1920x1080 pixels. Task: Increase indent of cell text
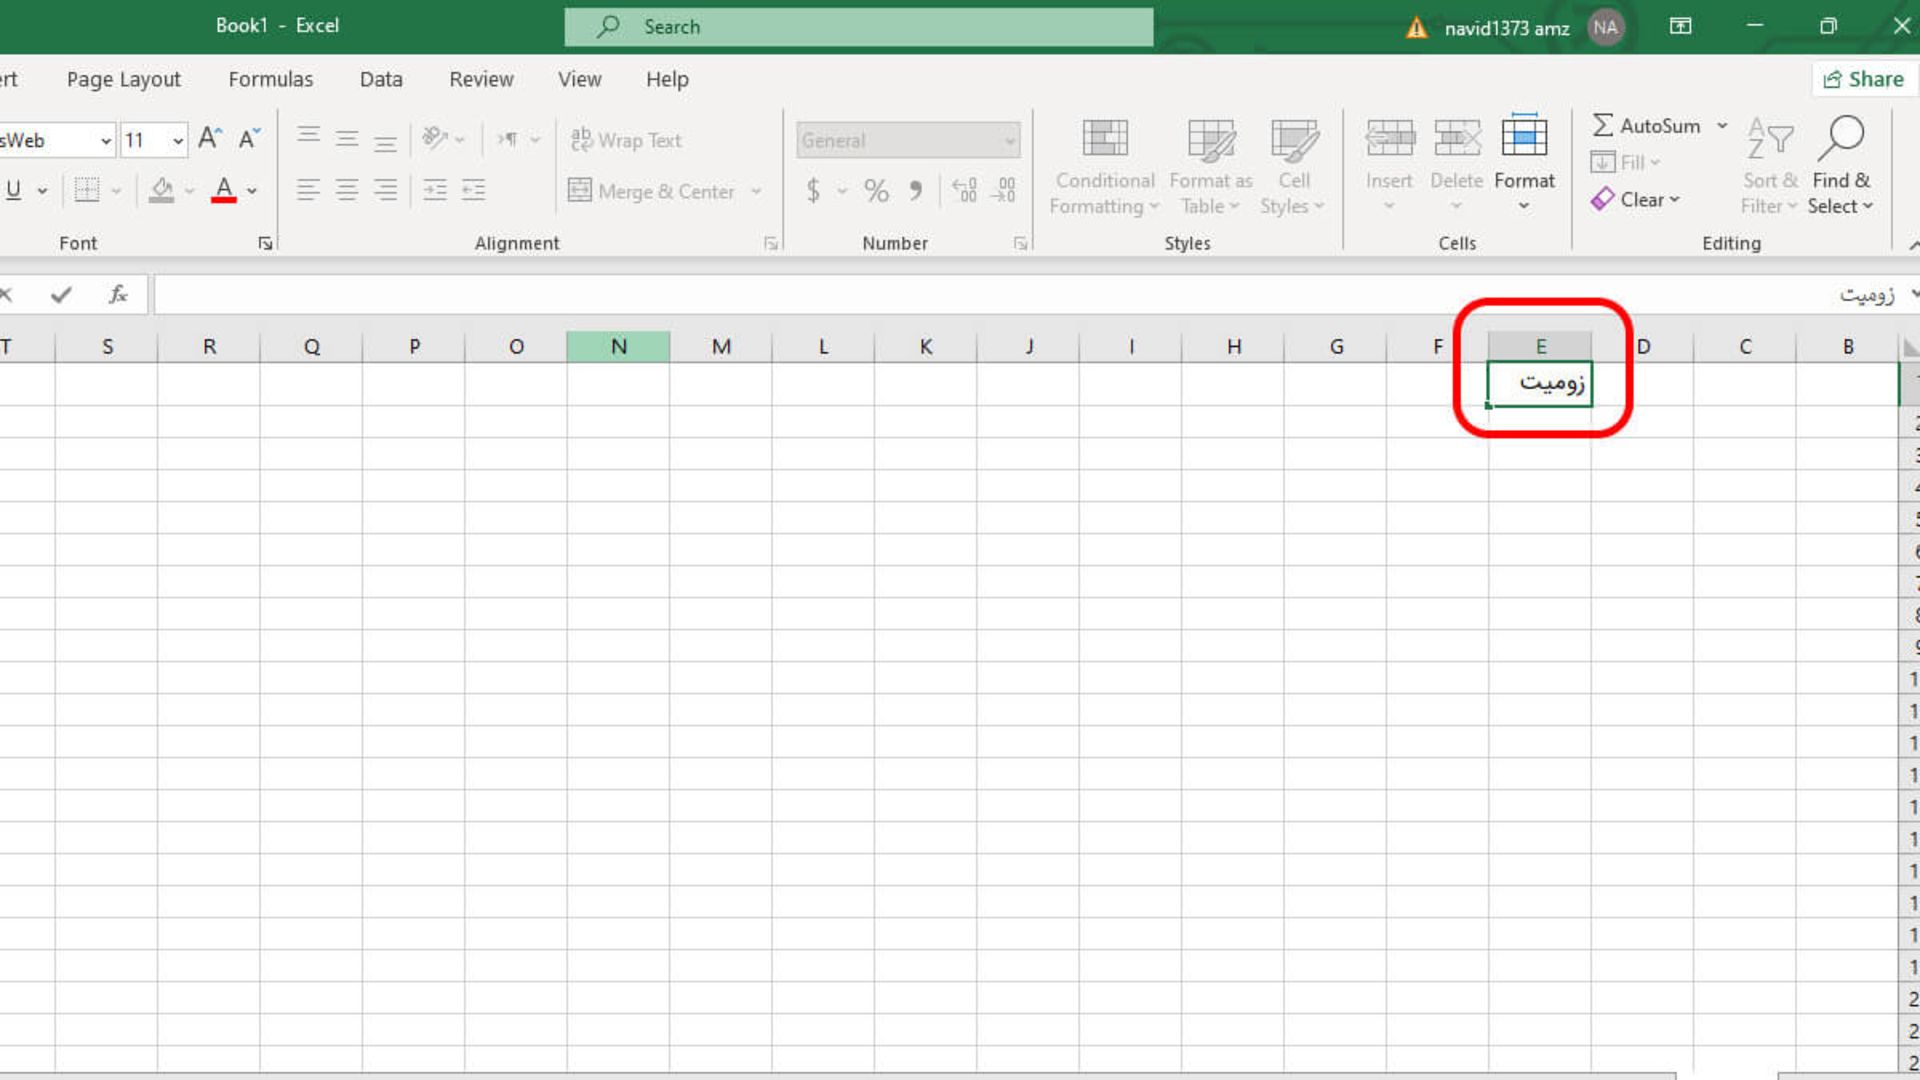(473, 190)
